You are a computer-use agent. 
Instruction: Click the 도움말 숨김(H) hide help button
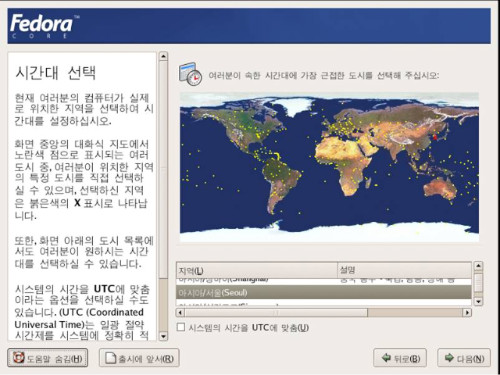click(48, 358)
